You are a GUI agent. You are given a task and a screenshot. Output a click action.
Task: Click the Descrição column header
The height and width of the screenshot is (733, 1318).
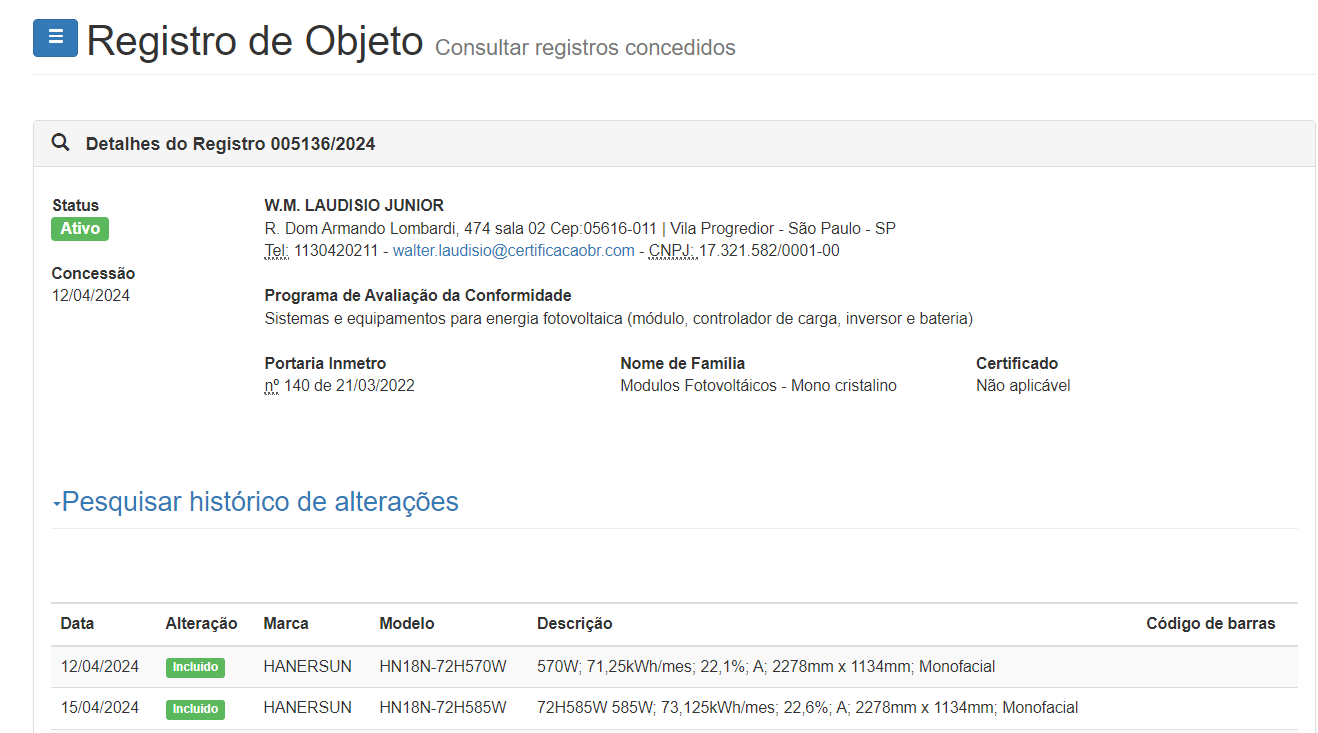pyautogui.click(x=574, y=623)
